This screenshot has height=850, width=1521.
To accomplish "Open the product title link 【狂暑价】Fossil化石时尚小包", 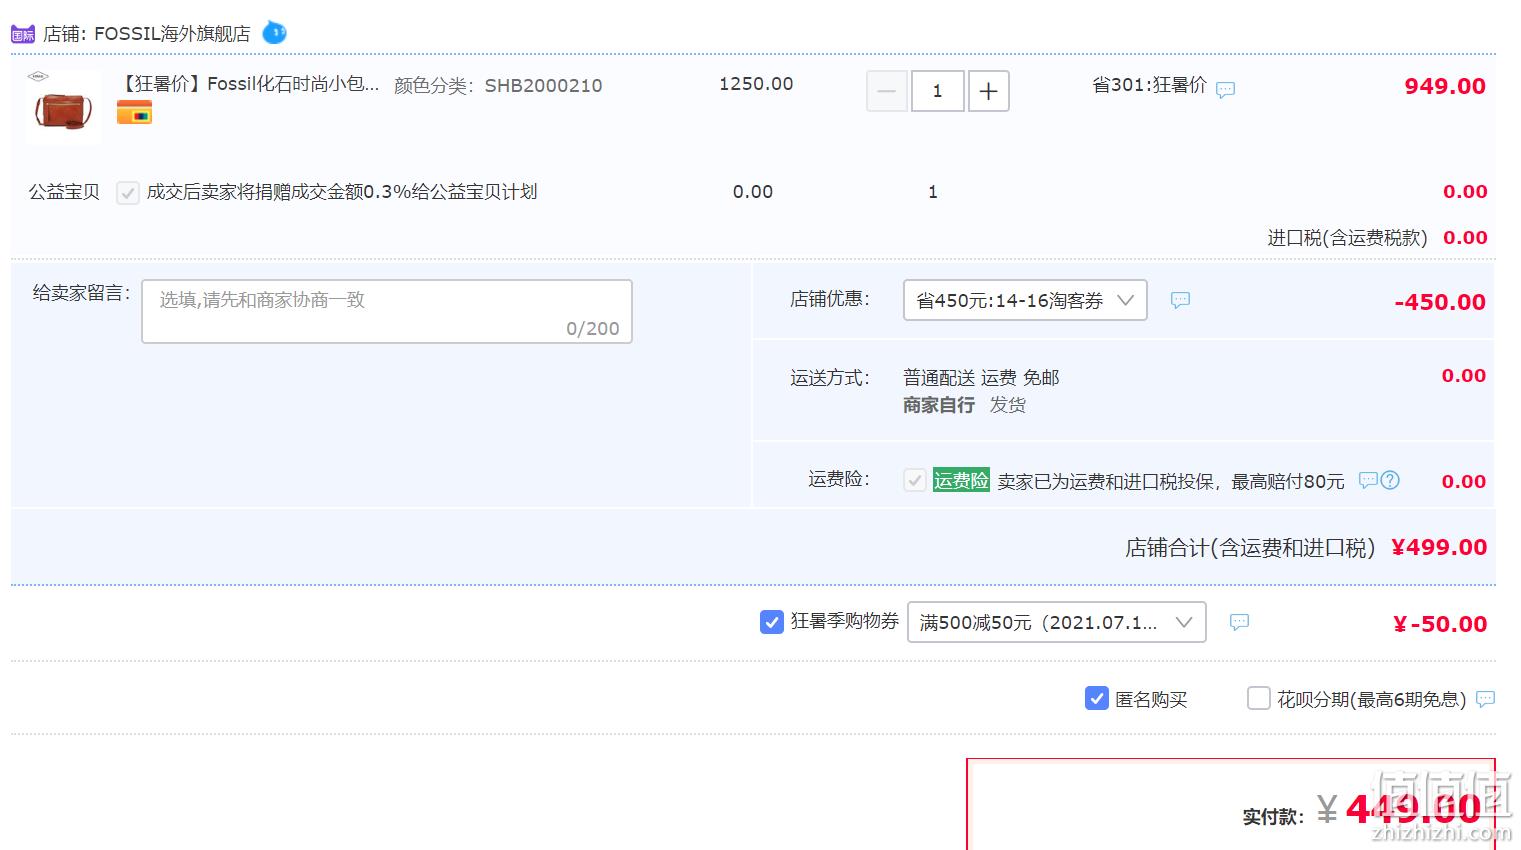I will click(249, 85).
